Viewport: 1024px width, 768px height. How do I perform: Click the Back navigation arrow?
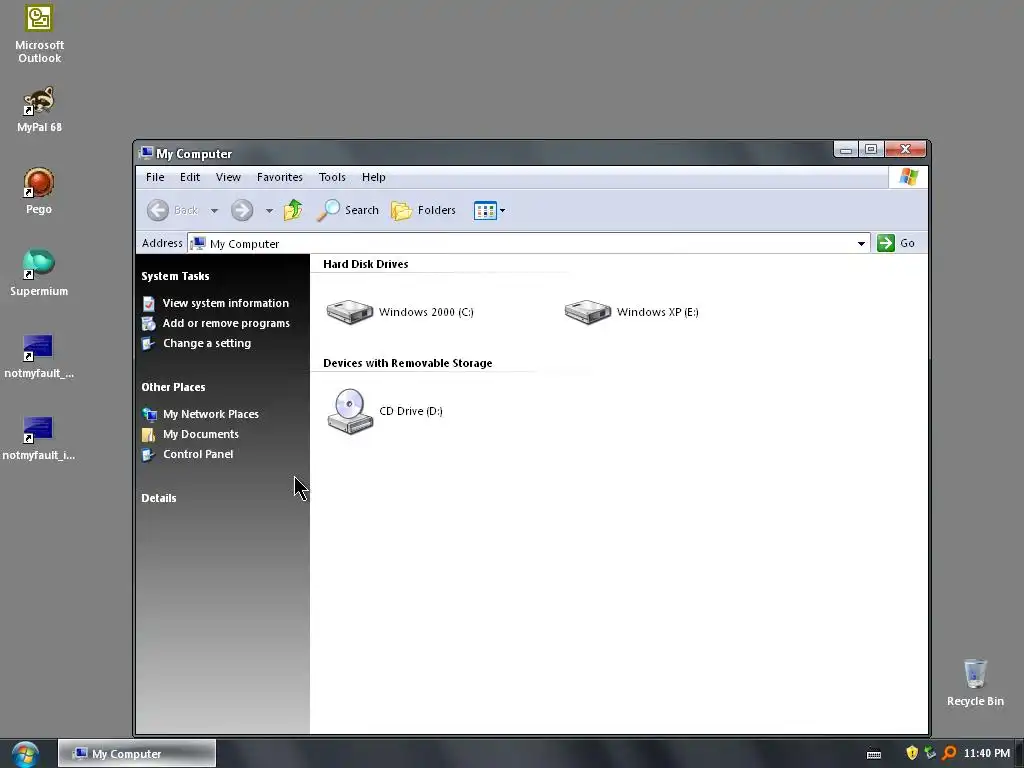[x=158, y=210]
